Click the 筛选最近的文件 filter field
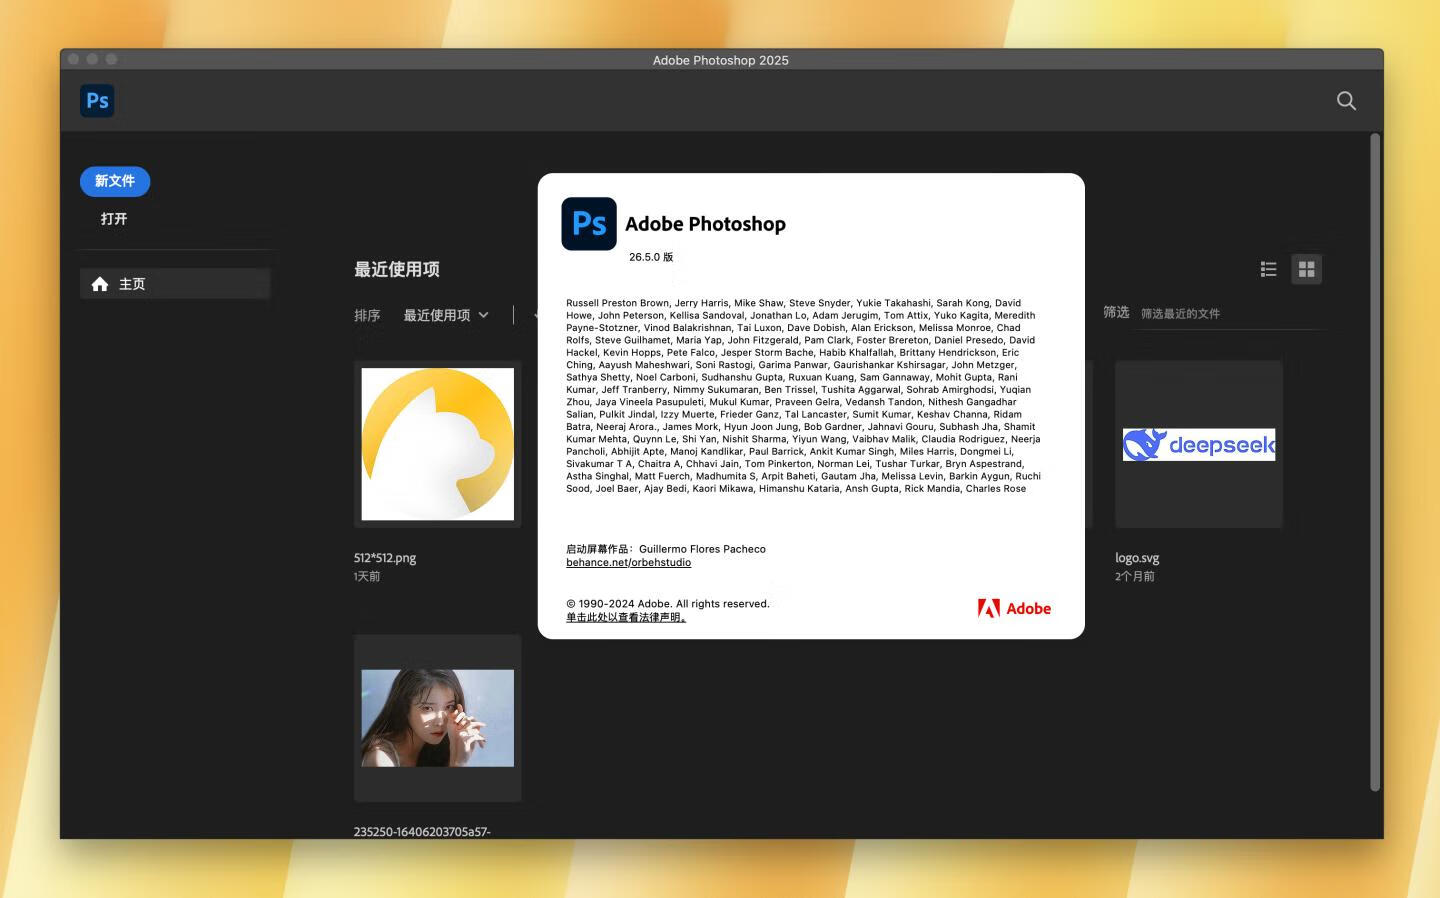This screenshot has width=1440, height=898. pos(1230,314)
